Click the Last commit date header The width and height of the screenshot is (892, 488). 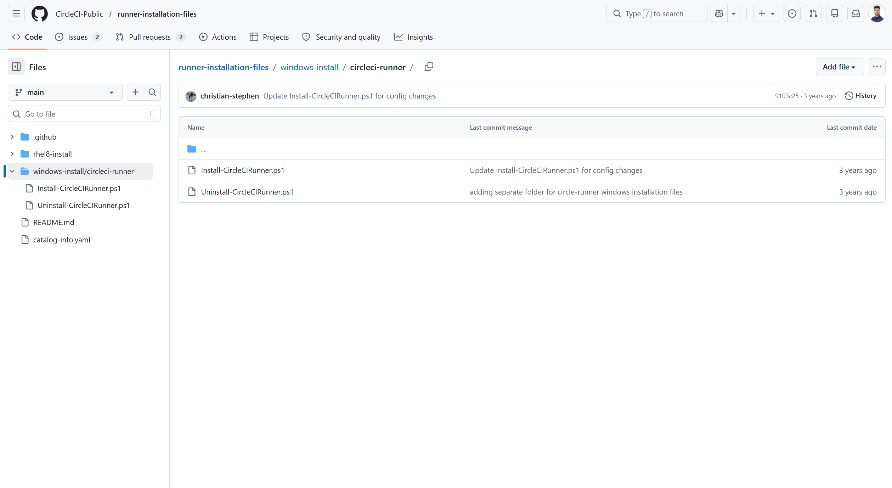click(851, 127)
